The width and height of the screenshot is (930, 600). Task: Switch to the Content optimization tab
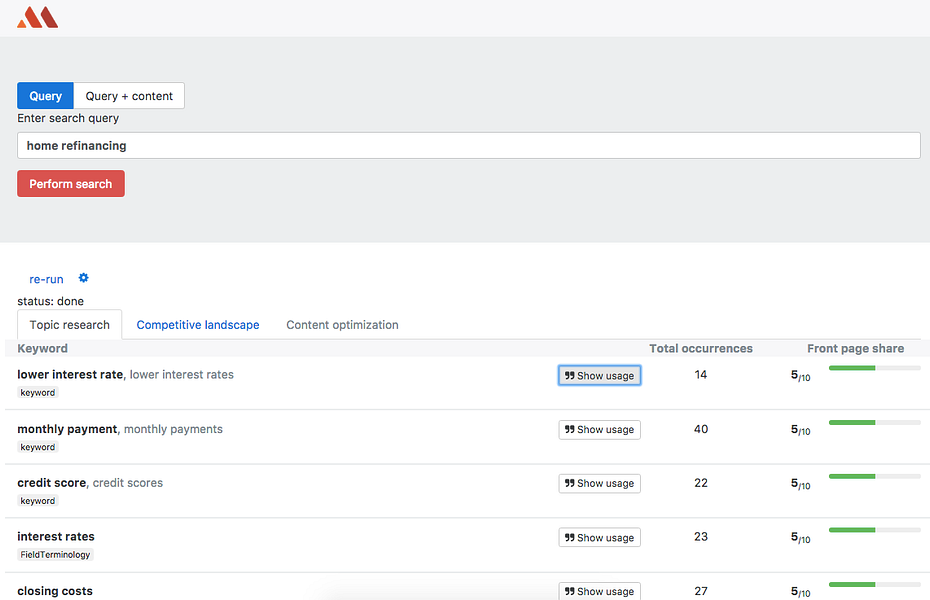coord(341,325)
